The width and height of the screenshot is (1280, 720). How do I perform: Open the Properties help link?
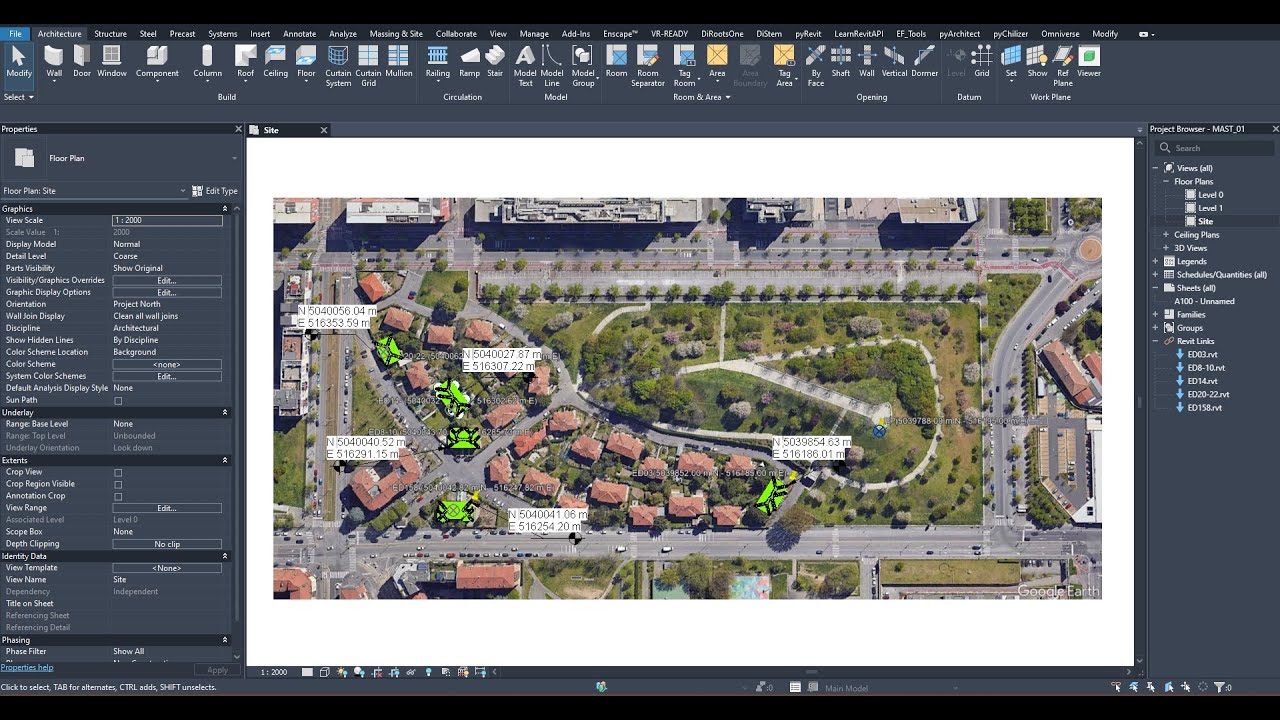tap(27, 667)
